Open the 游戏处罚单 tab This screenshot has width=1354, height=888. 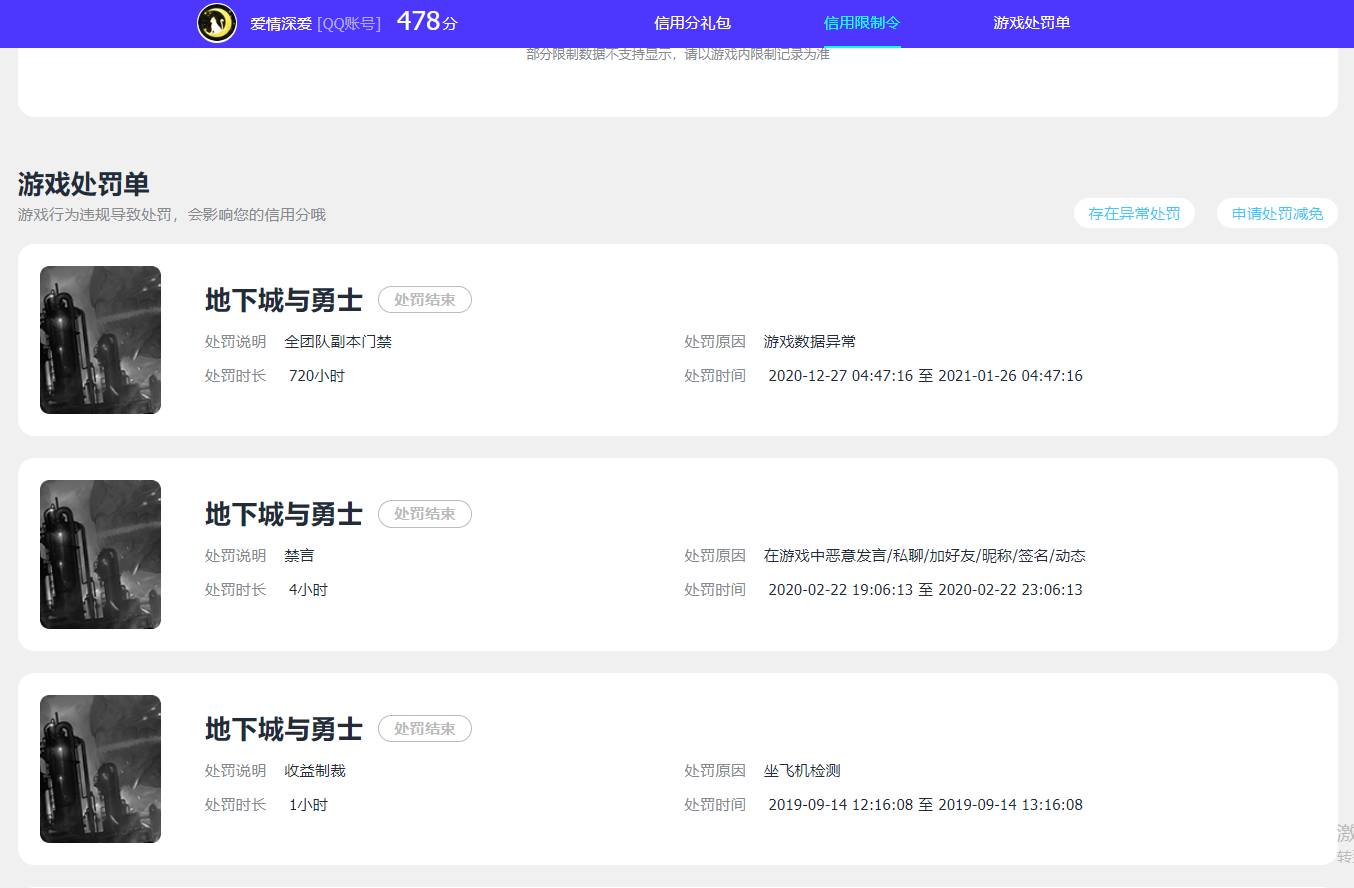1031,22
